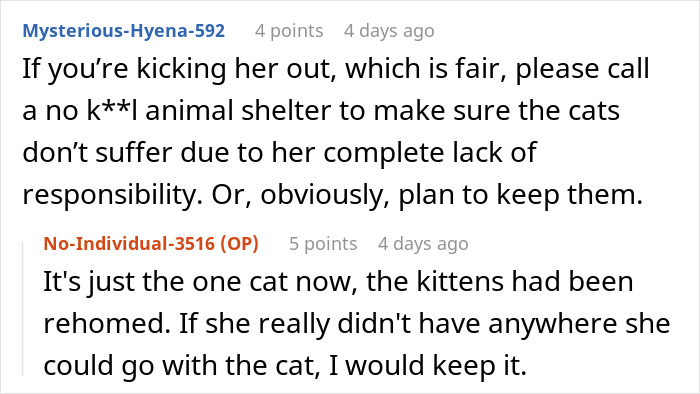The image size is (700, 394).
Task: Click the word 'responsibility.' in the comment
Action: tap(113, 195)
